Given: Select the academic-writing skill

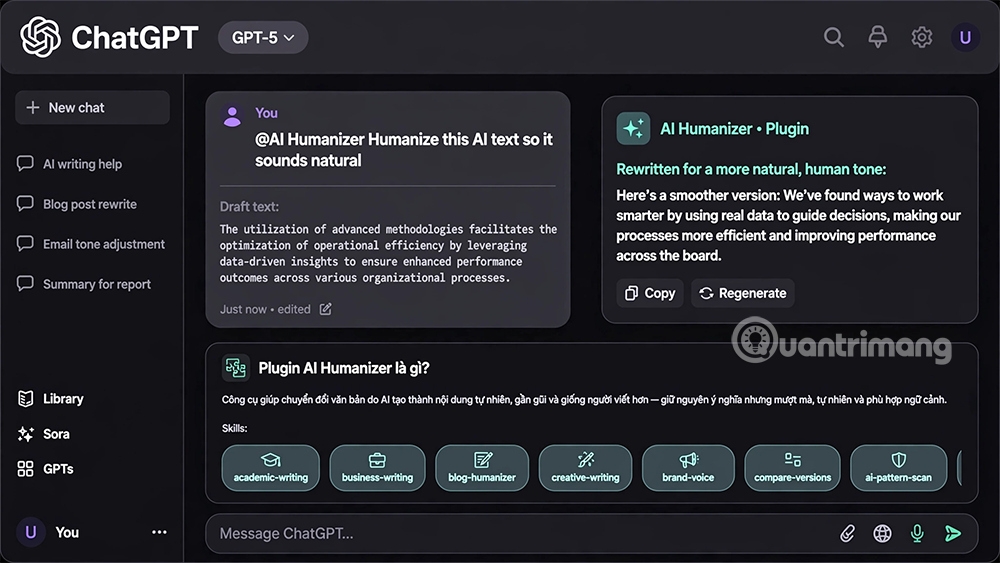Looking at the screenshot, I should (x=270, y=468).
